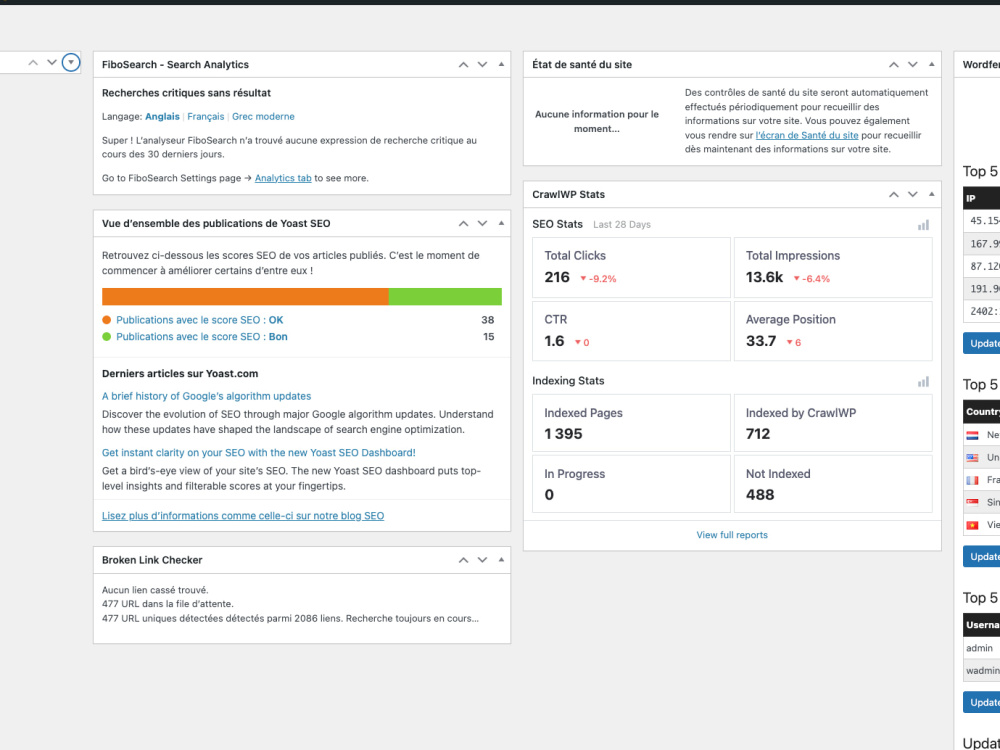Move État de santé du site widget up
Viewport: 1000px width, 750px height.
894,64
